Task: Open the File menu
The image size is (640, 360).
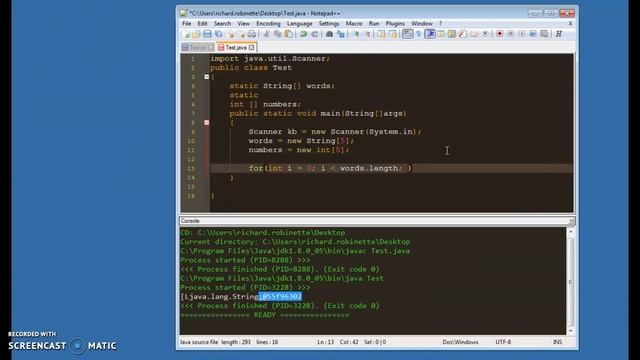Action: (187, 24)
